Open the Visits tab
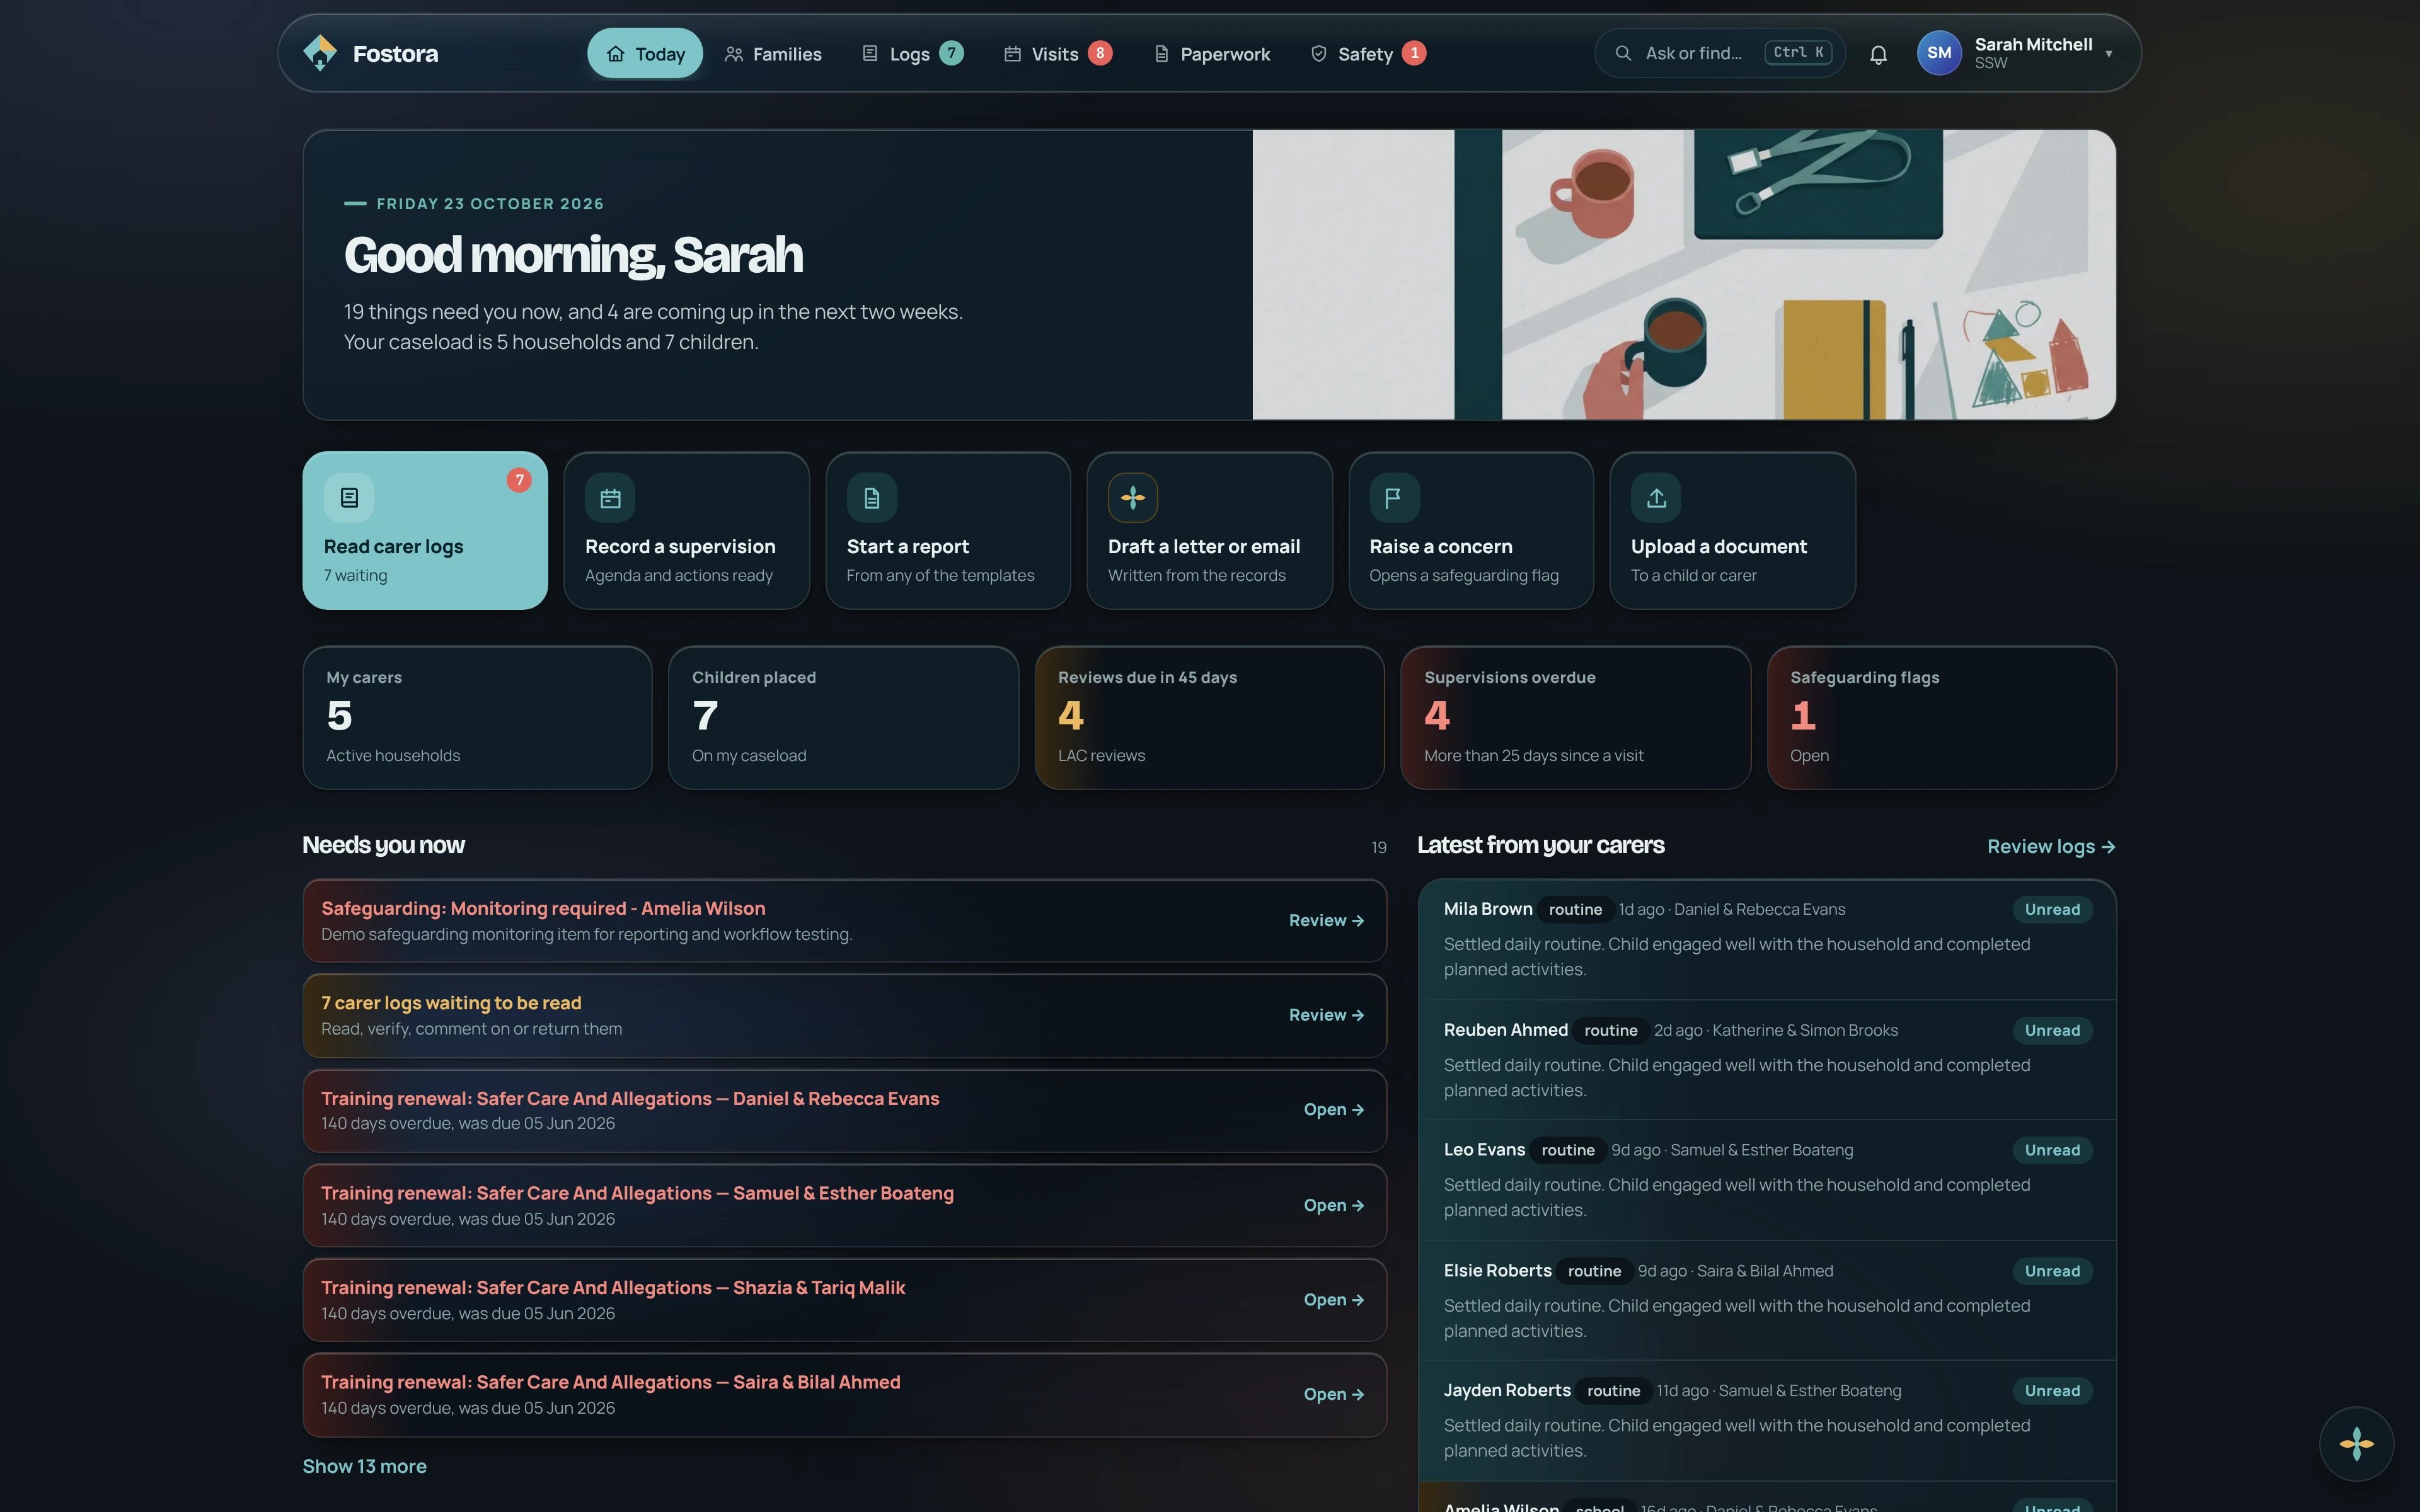 pos(1058,53)
